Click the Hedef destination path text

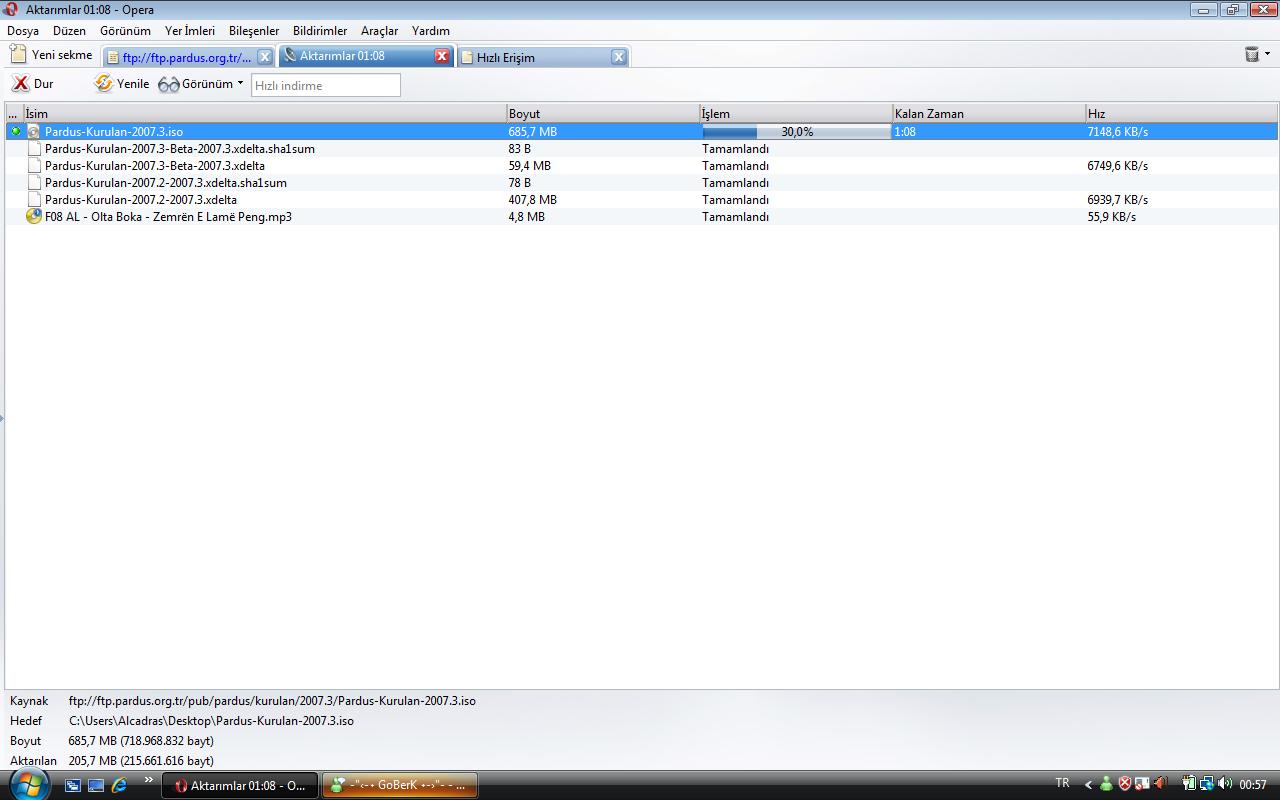211,721
